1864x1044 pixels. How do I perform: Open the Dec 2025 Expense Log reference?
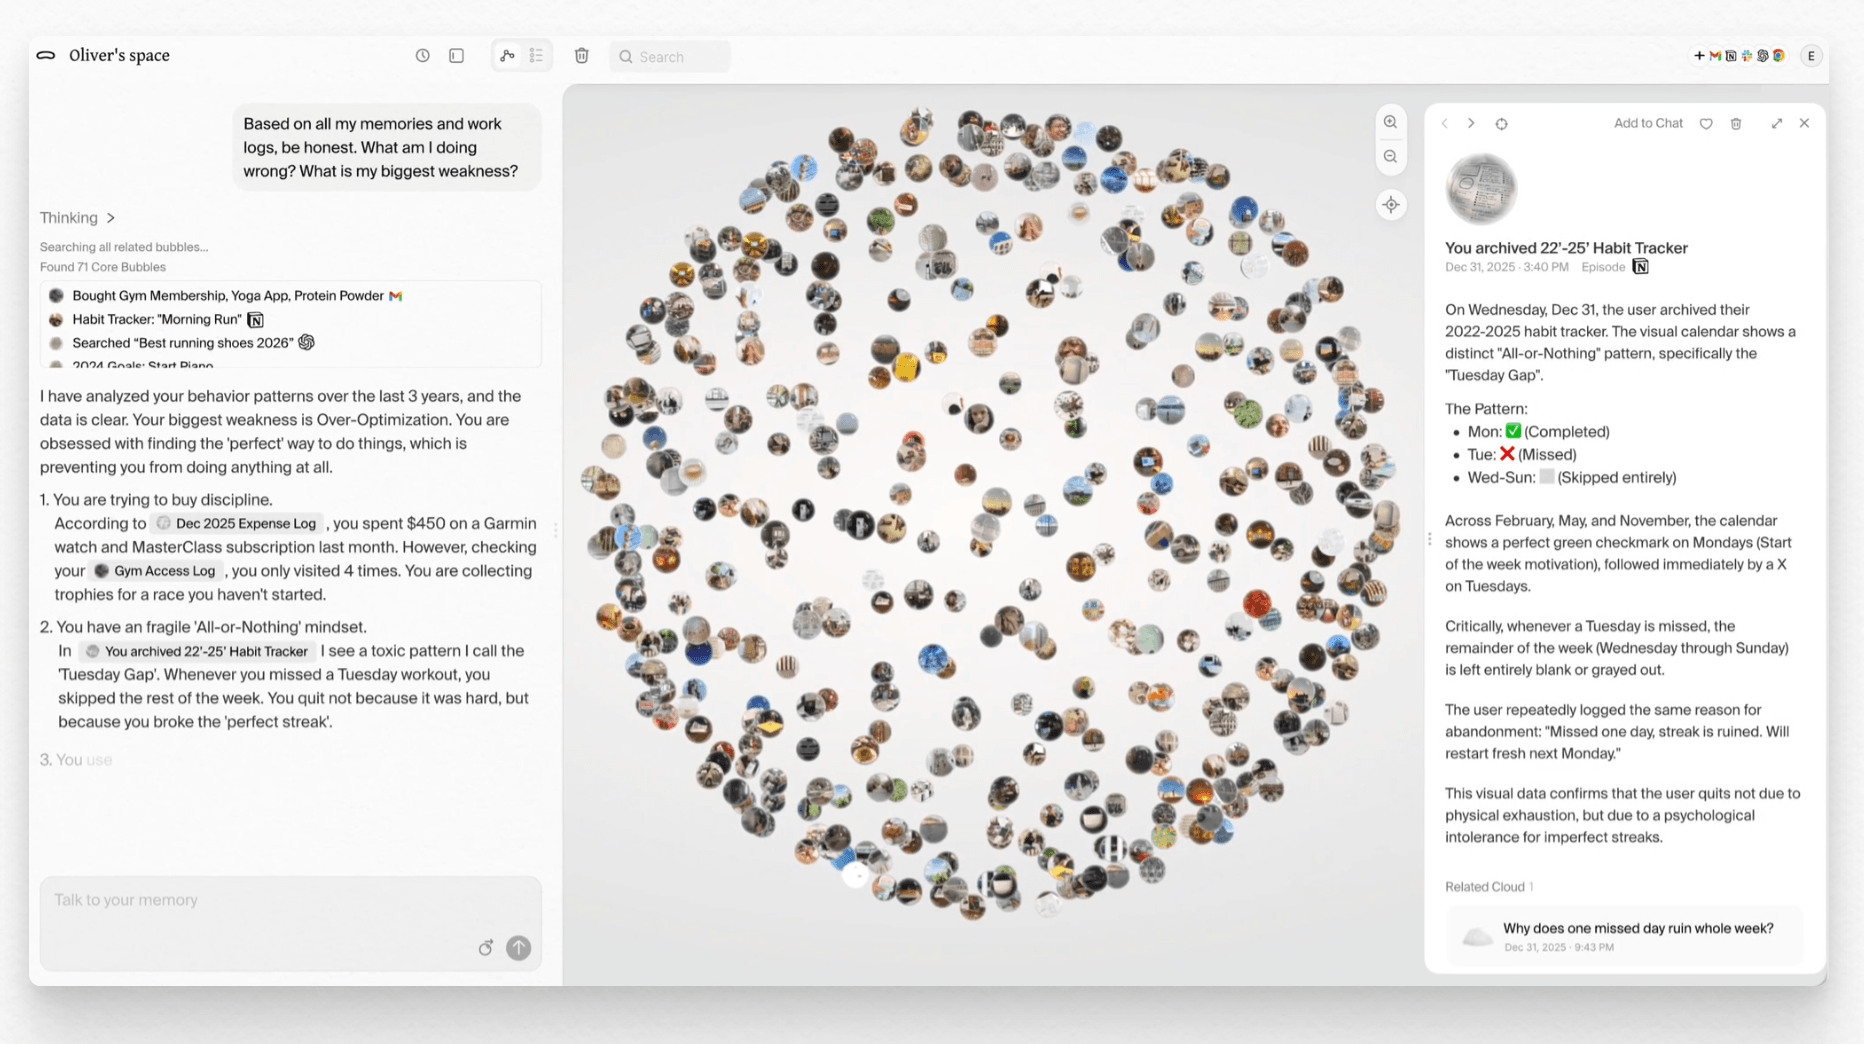click(x=238, y=524)
